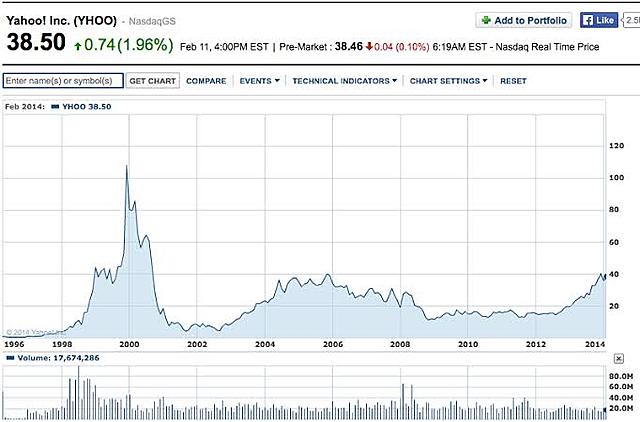
Task: Click the current price marker at chart end
Action: (x=604, y=278)
